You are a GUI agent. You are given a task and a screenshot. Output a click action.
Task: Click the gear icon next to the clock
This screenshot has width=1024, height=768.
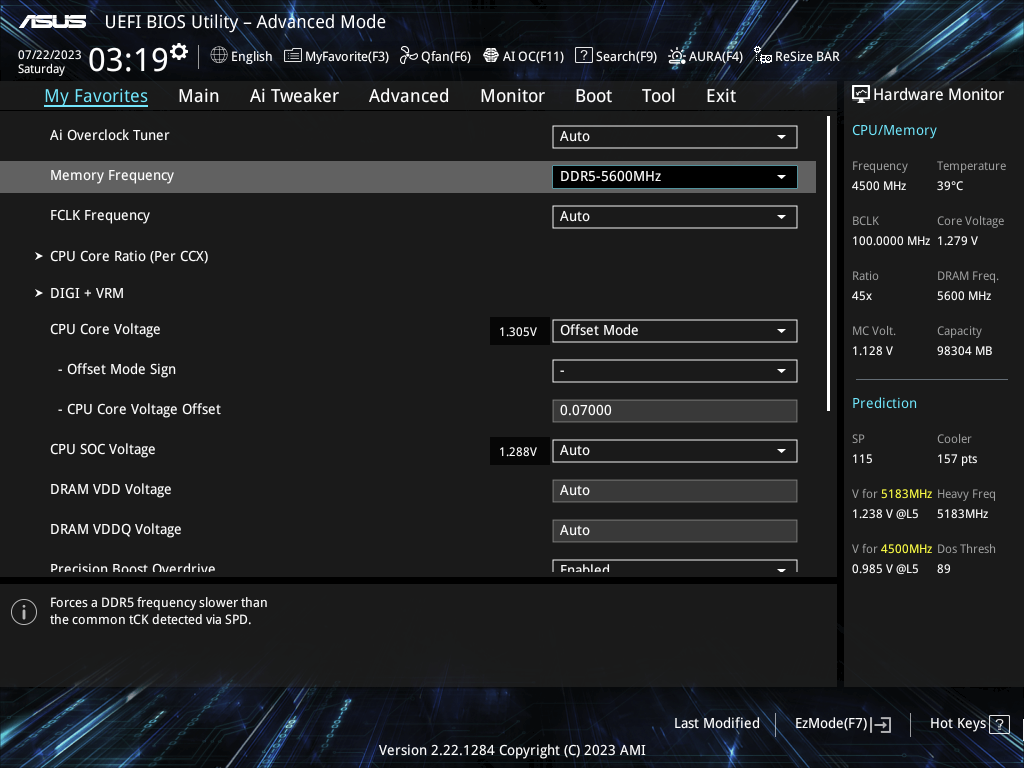pyautogui.click(x=179, y=51)
